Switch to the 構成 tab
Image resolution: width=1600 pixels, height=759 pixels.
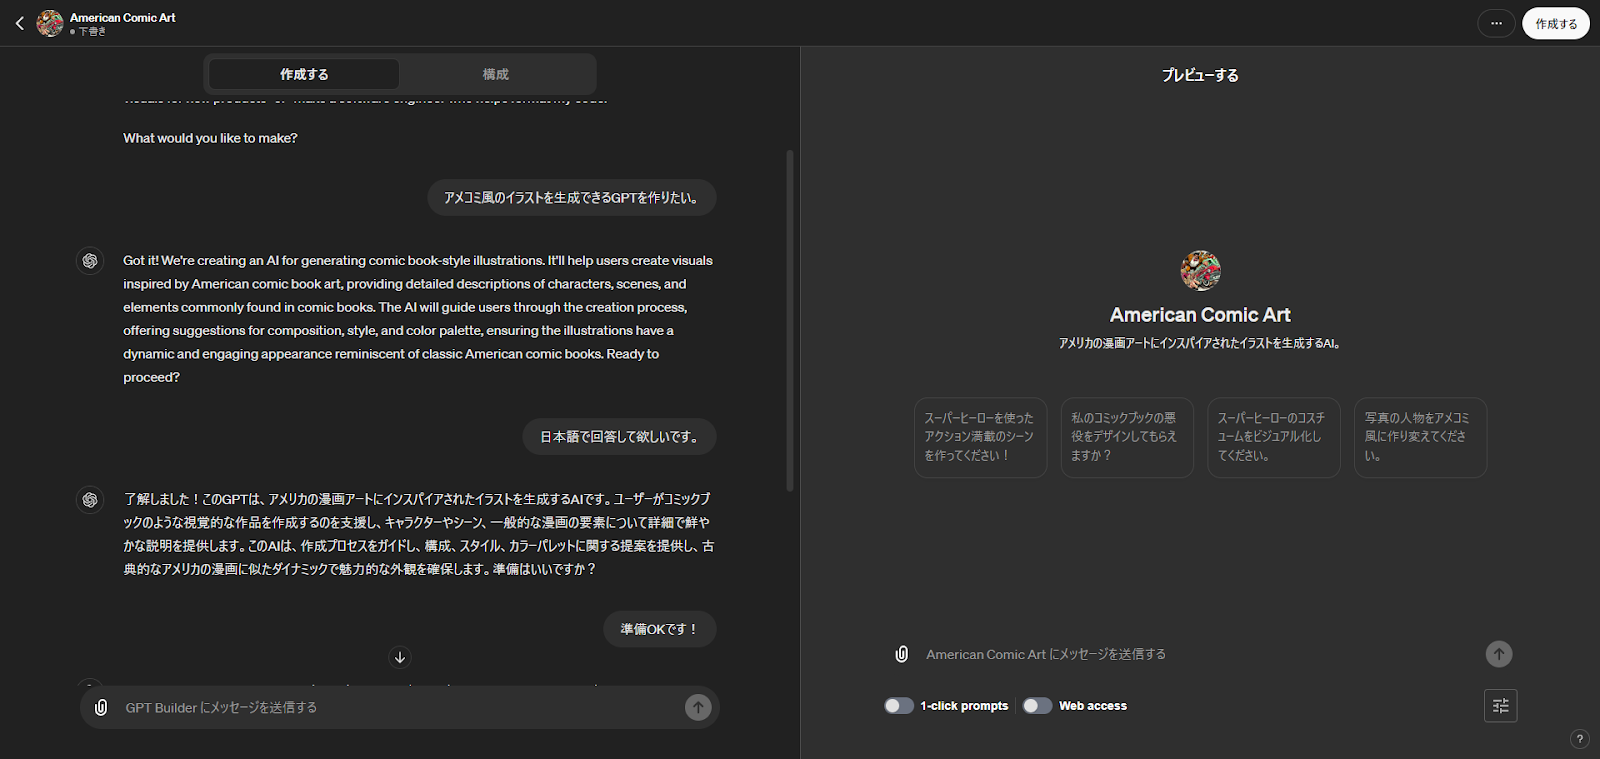pyautogui.click(x=496, y=74)
